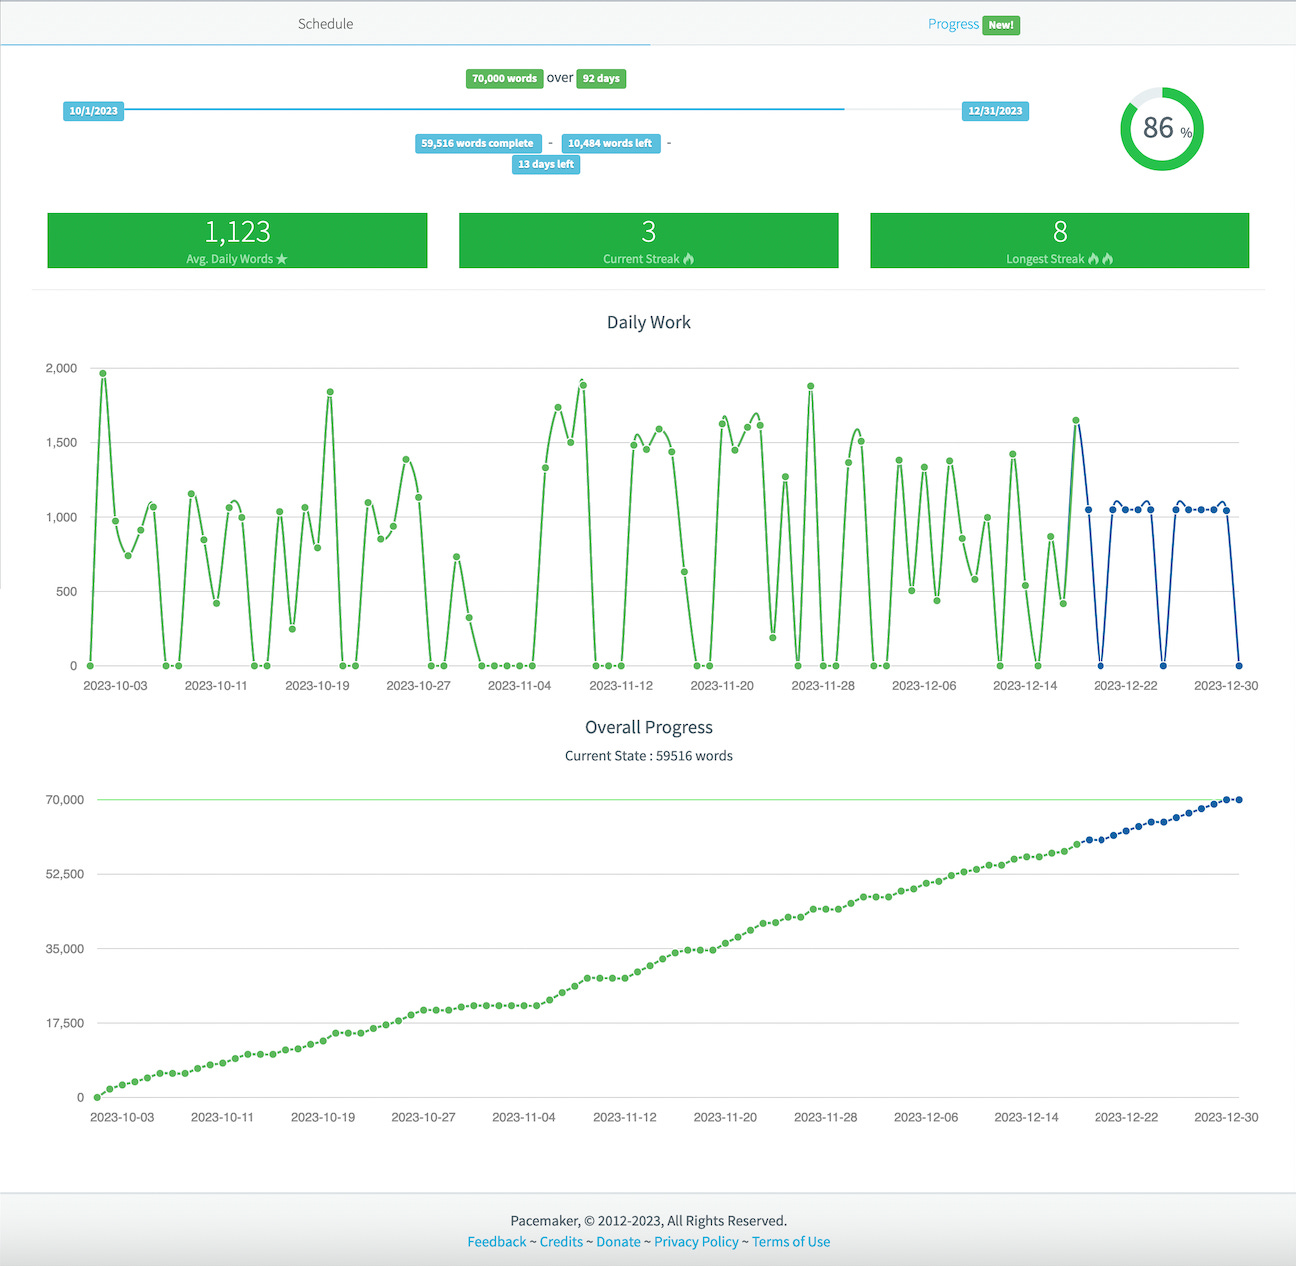Open the Terms of Use

(791, 1241)
